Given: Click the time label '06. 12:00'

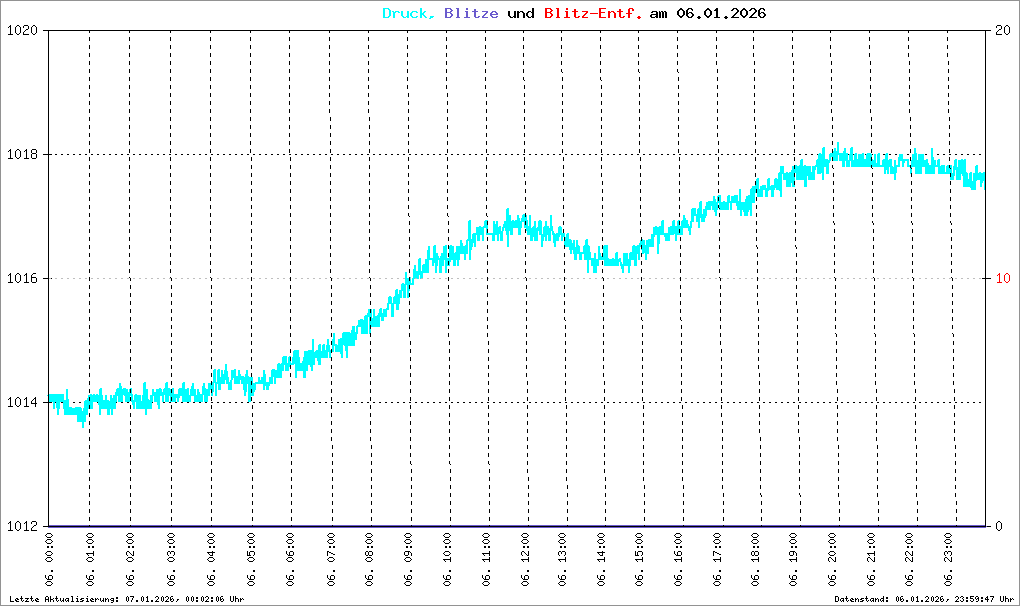Looking at the screenshot, I should coord(526,560).
